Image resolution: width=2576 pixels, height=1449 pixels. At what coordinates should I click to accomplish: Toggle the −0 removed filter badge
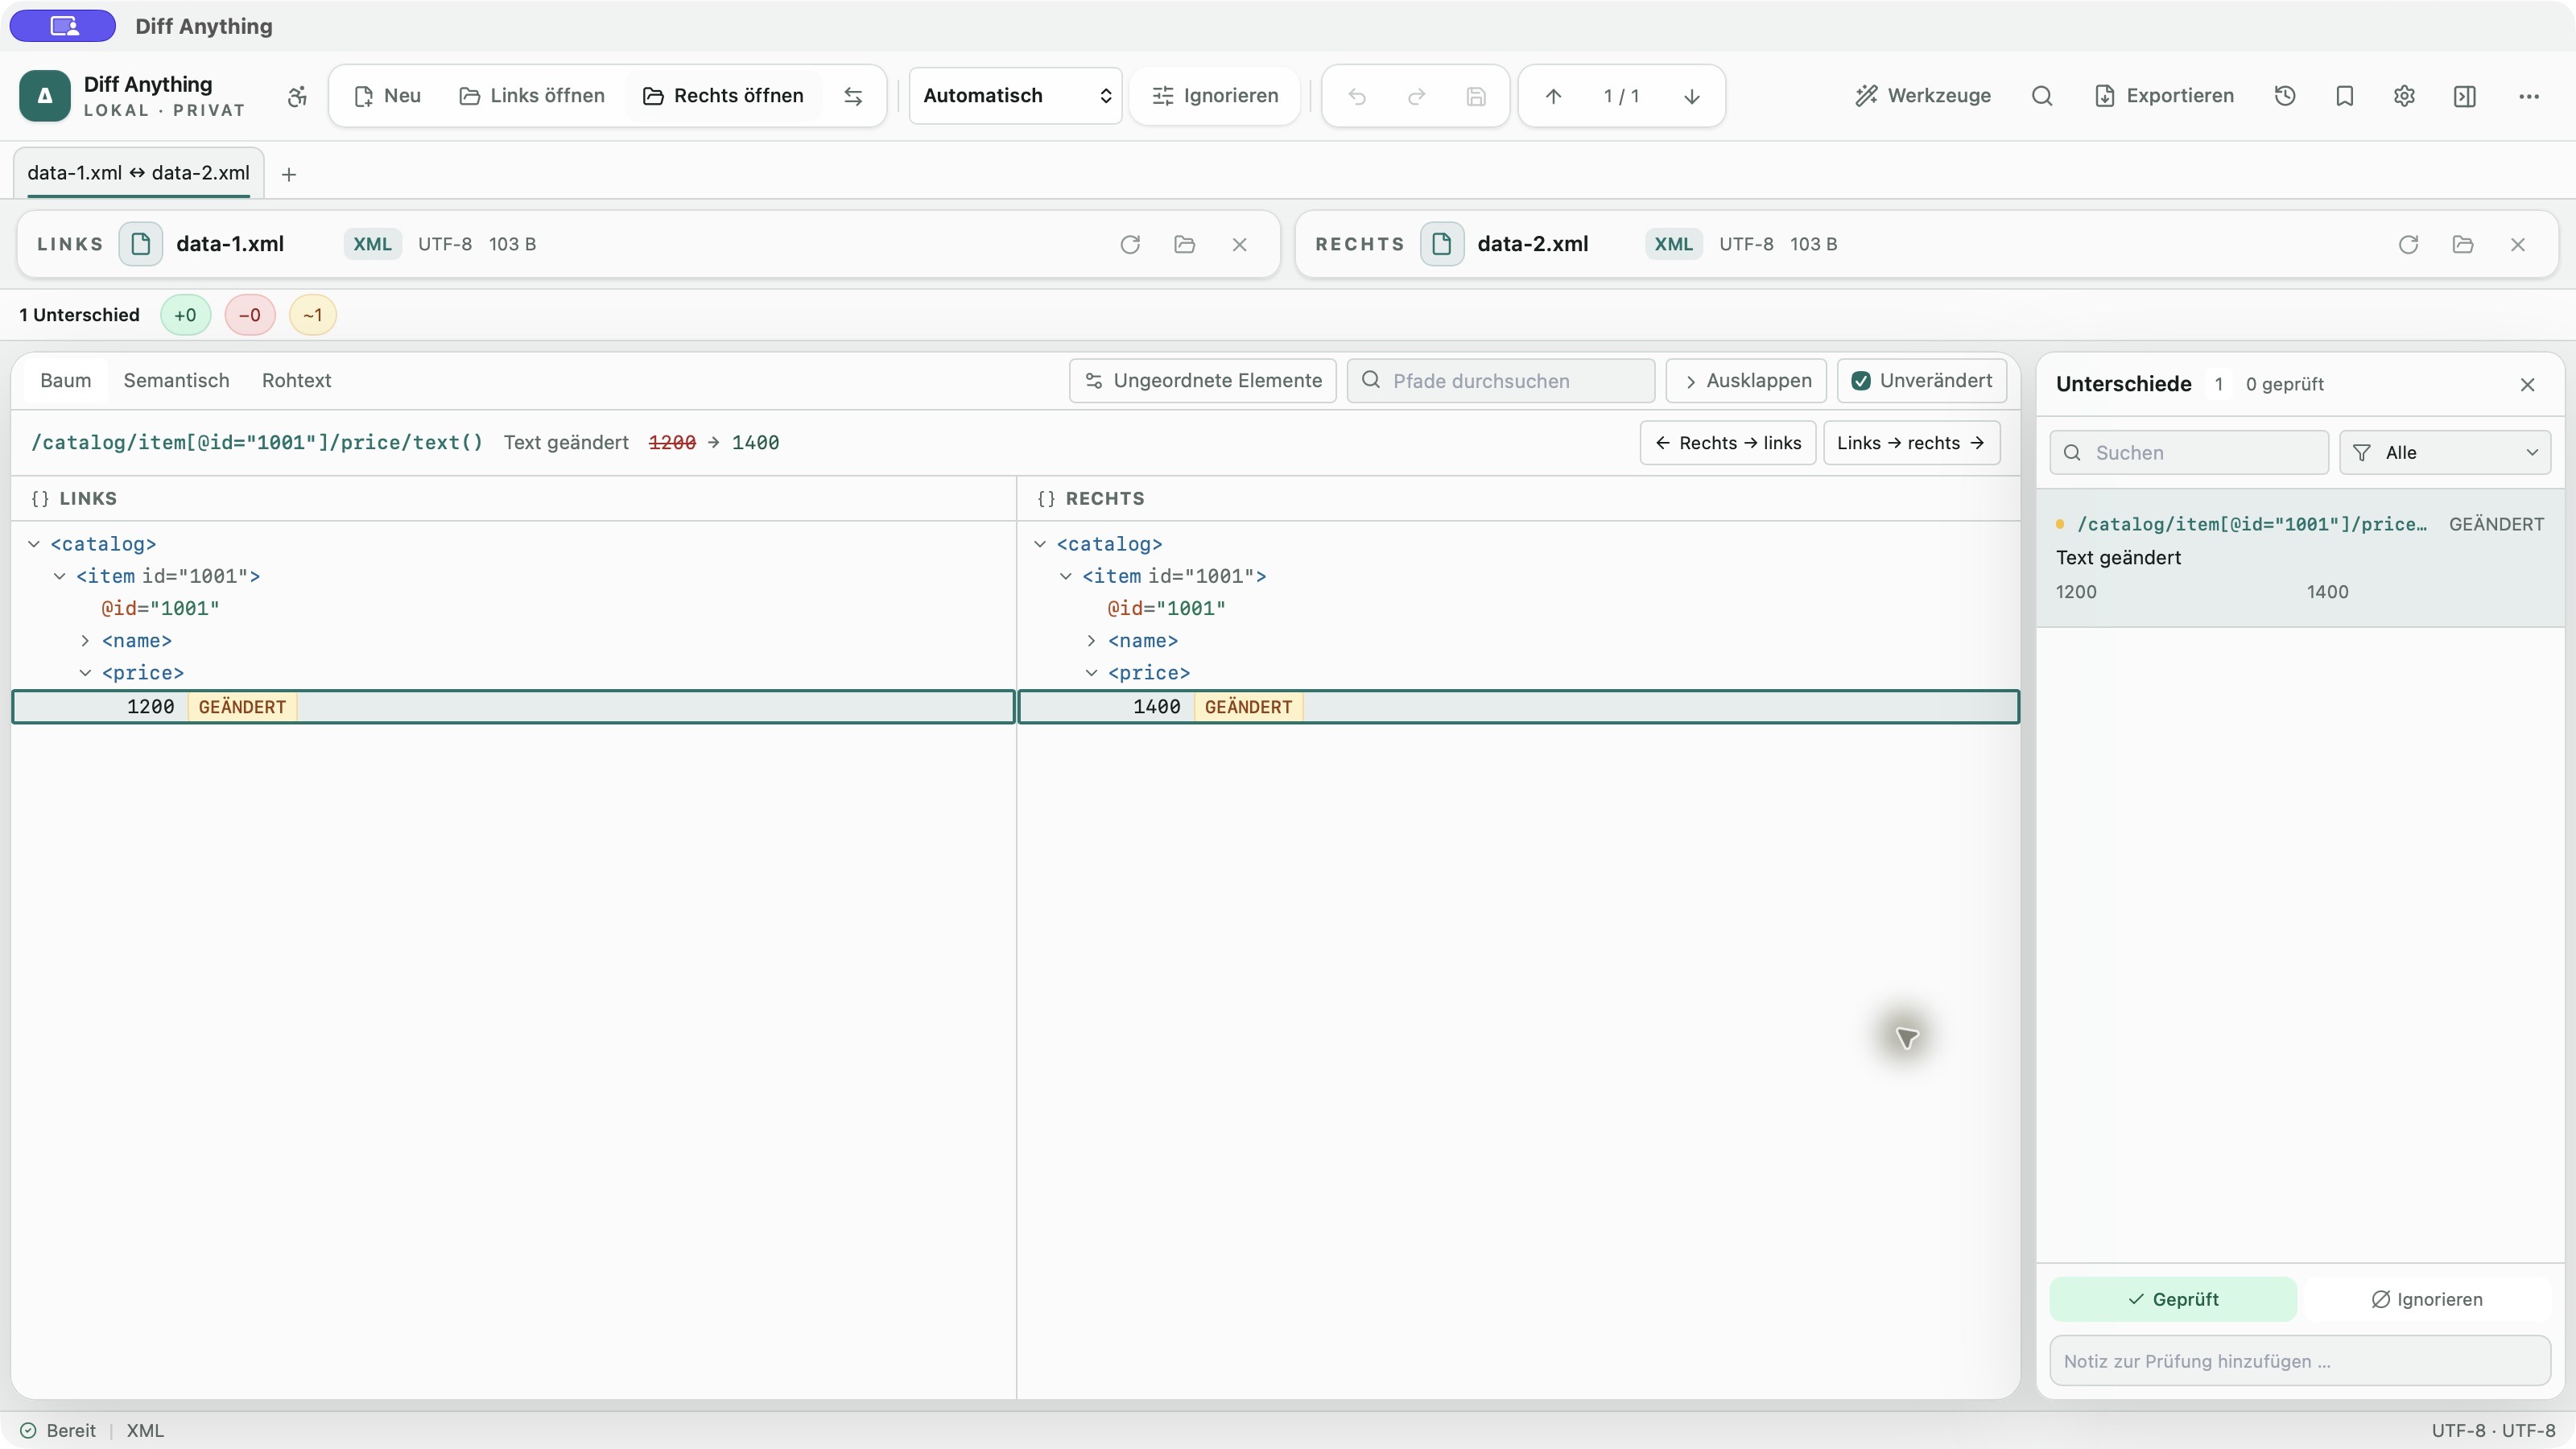click(x=250, y=315)
